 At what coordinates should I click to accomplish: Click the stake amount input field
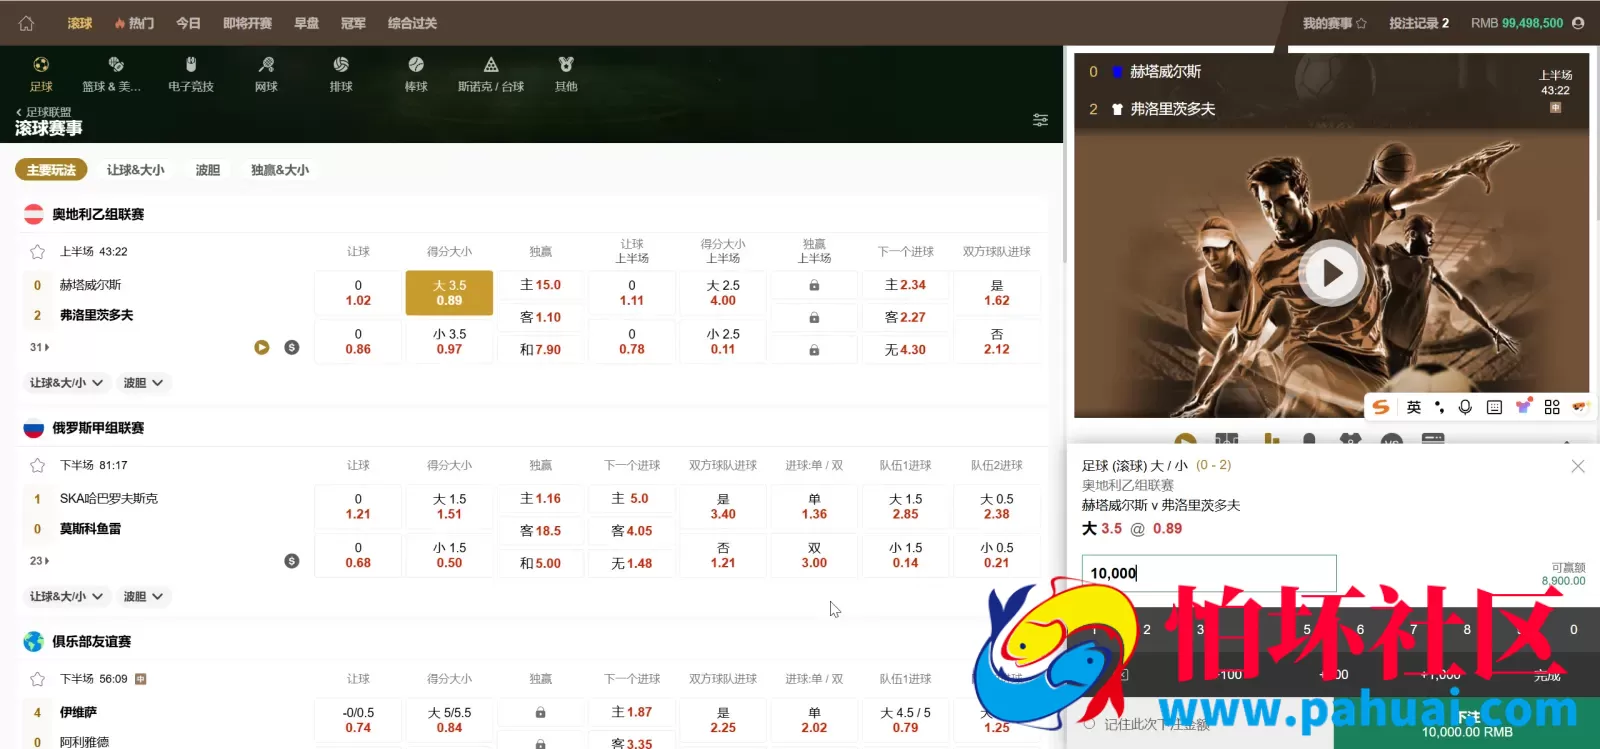pyautogui.click(x=1209, y=573)
